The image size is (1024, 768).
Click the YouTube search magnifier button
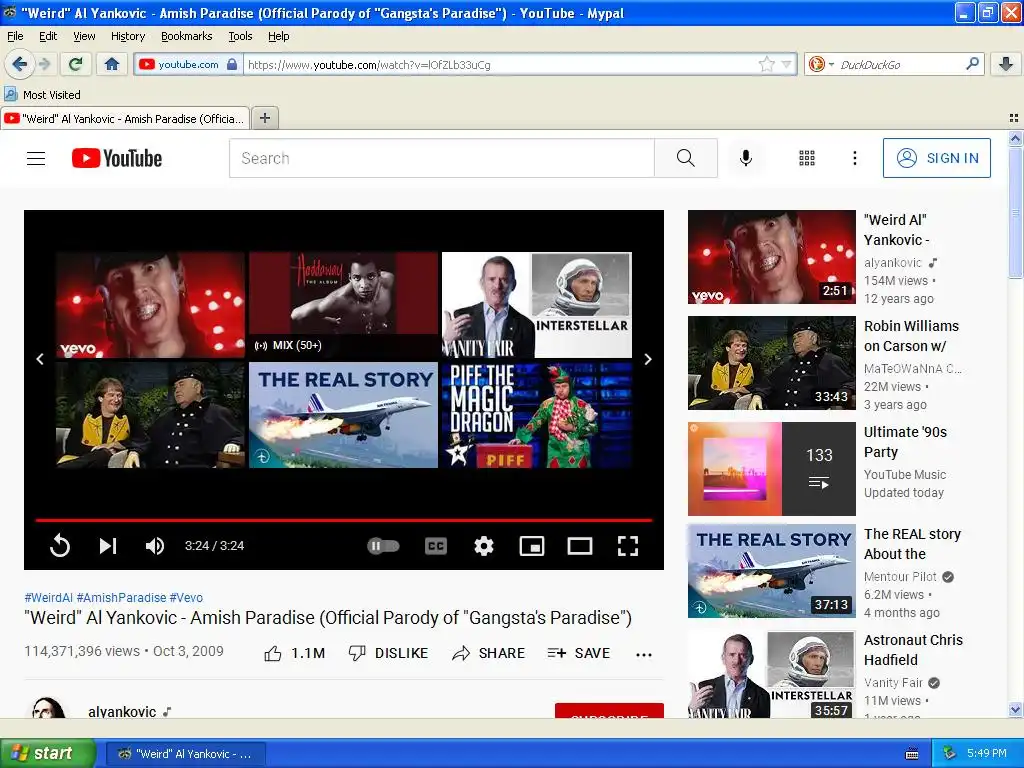pyautogui.click(x=686, y=158)
